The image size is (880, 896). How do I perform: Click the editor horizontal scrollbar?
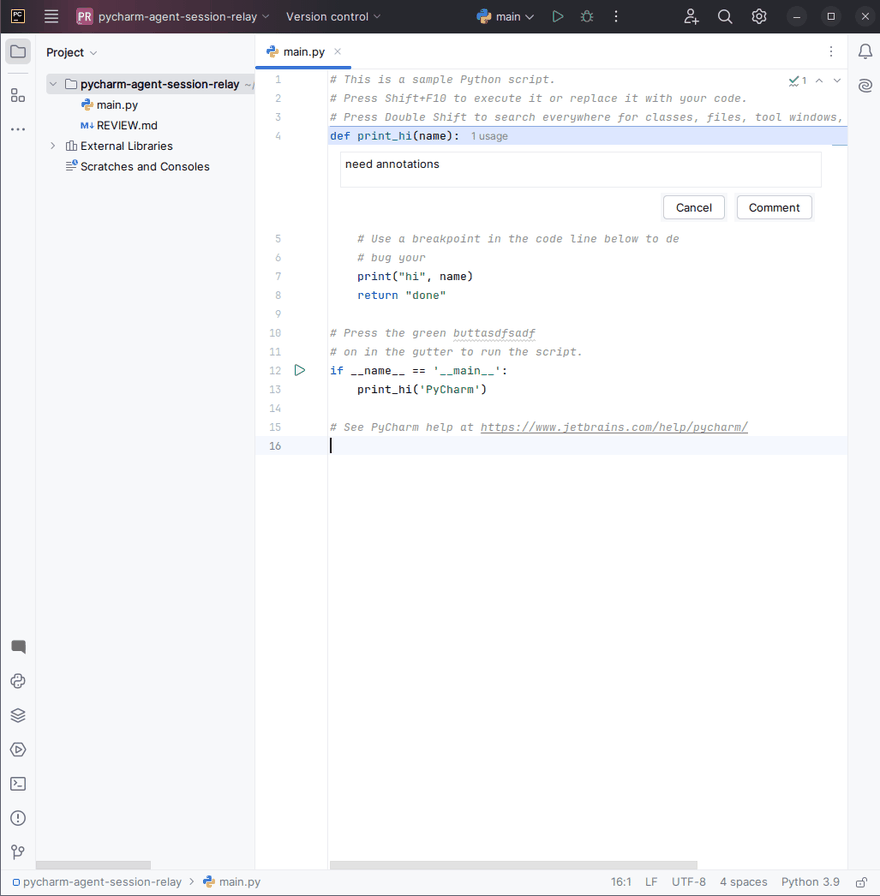513,865
